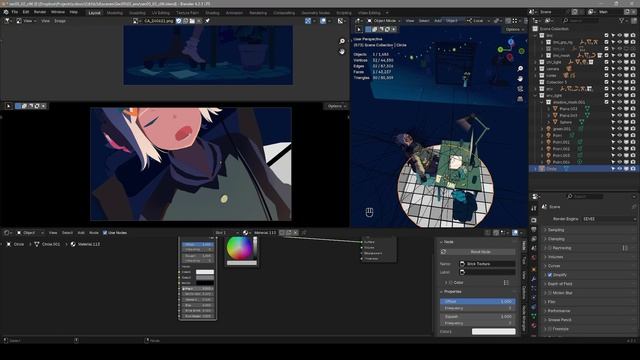Open the Material properties tab icon

(534, 326)
